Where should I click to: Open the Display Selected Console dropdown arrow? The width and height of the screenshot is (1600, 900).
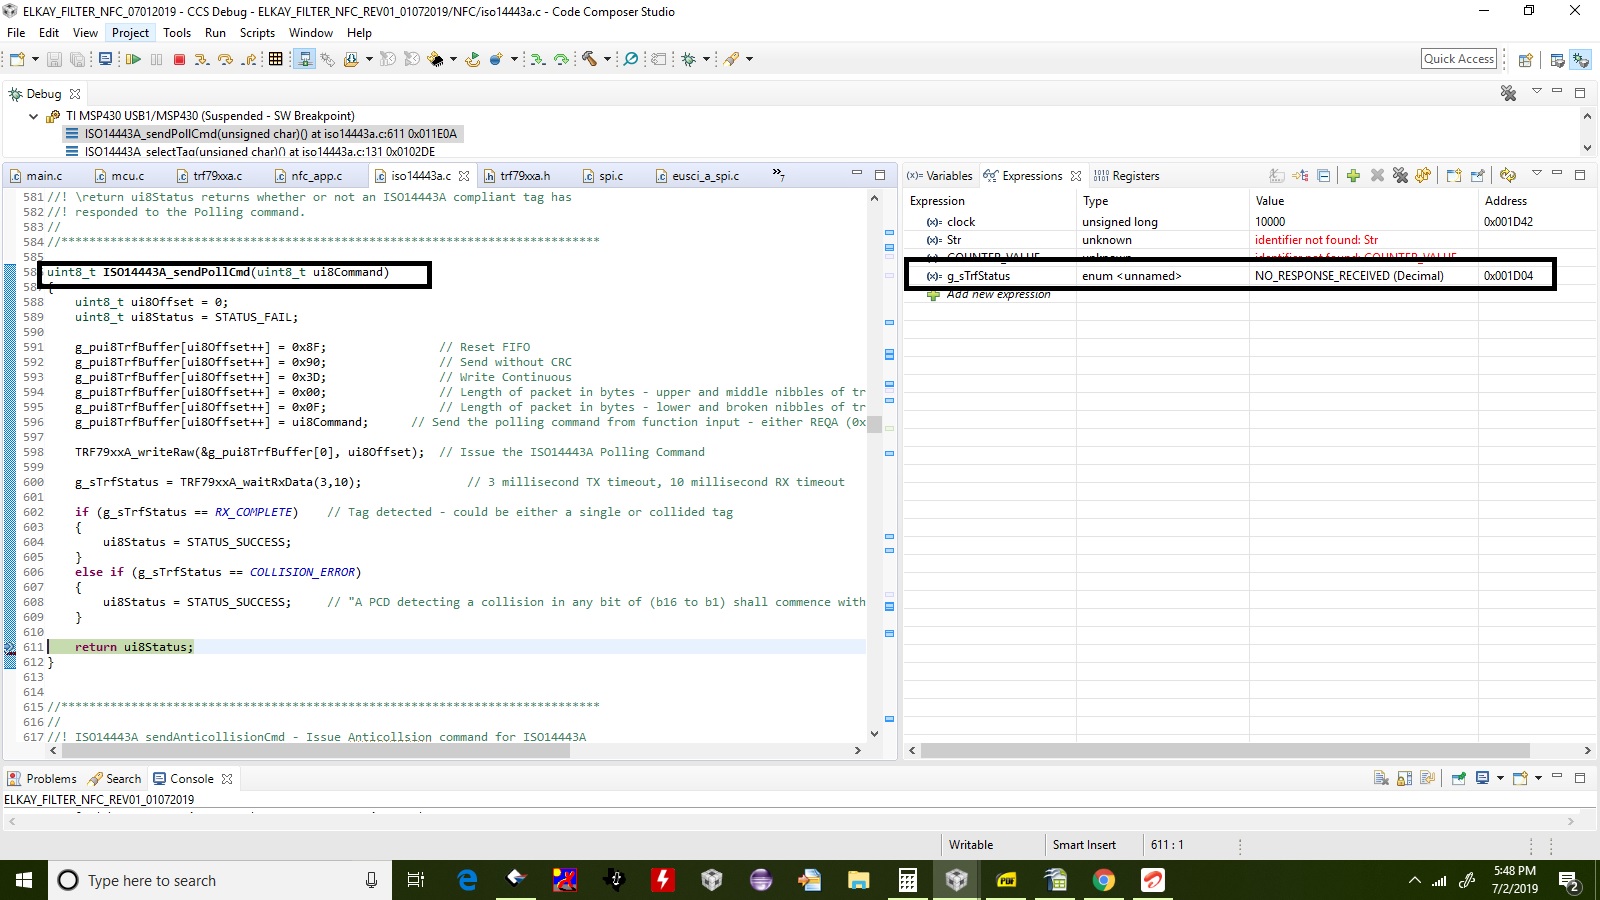click(x=1500, y=778)
